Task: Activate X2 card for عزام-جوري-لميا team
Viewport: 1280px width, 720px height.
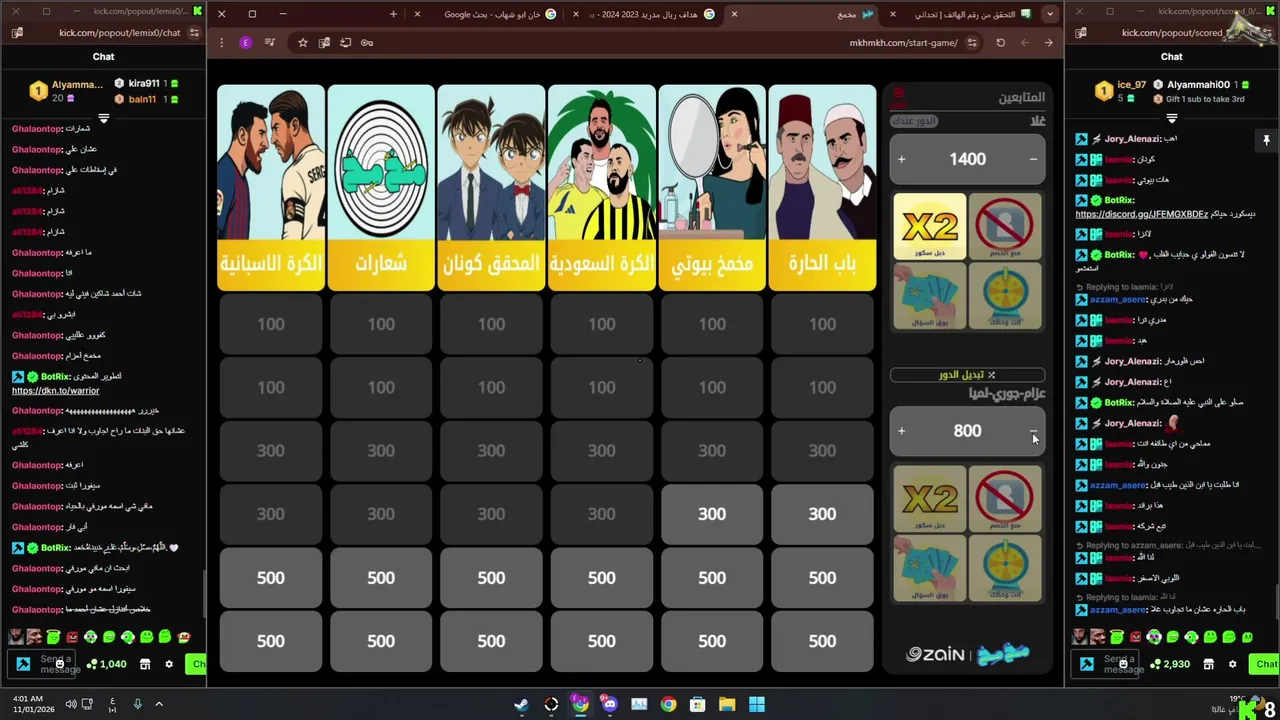Action: tap(930, 498)
